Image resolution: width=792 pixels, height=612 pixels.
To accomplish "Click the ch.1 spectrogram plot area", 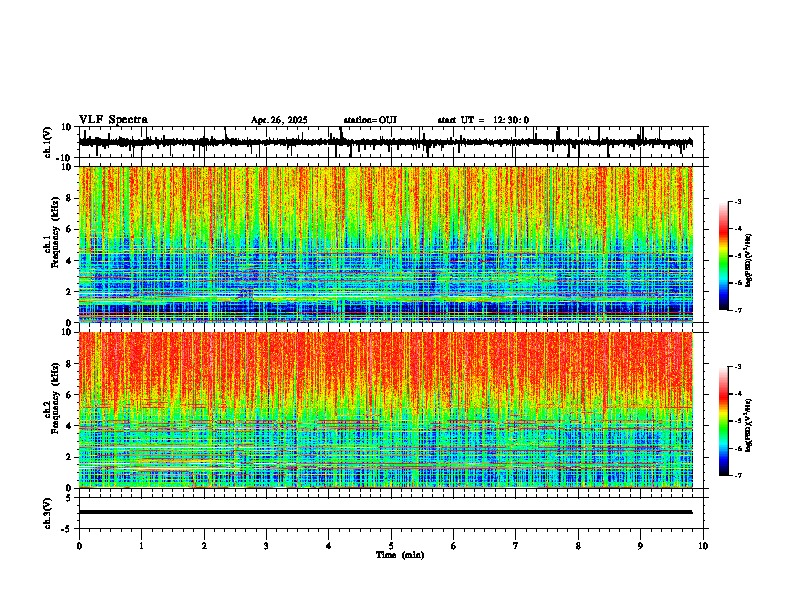I will point(385,244).
